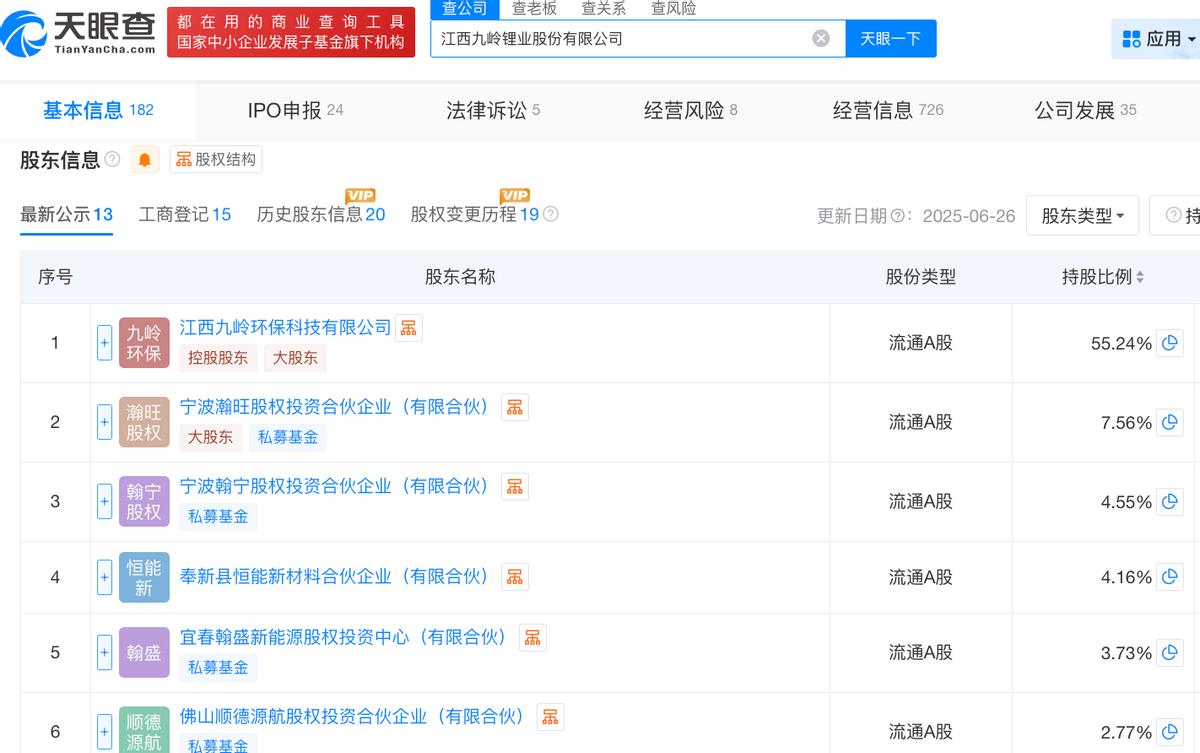The height and width of the screenshot is (753, 1200).
Task: Click equity structure icon after 佛山顺德源航股权投资合伙企业
Action: point(550,716)
